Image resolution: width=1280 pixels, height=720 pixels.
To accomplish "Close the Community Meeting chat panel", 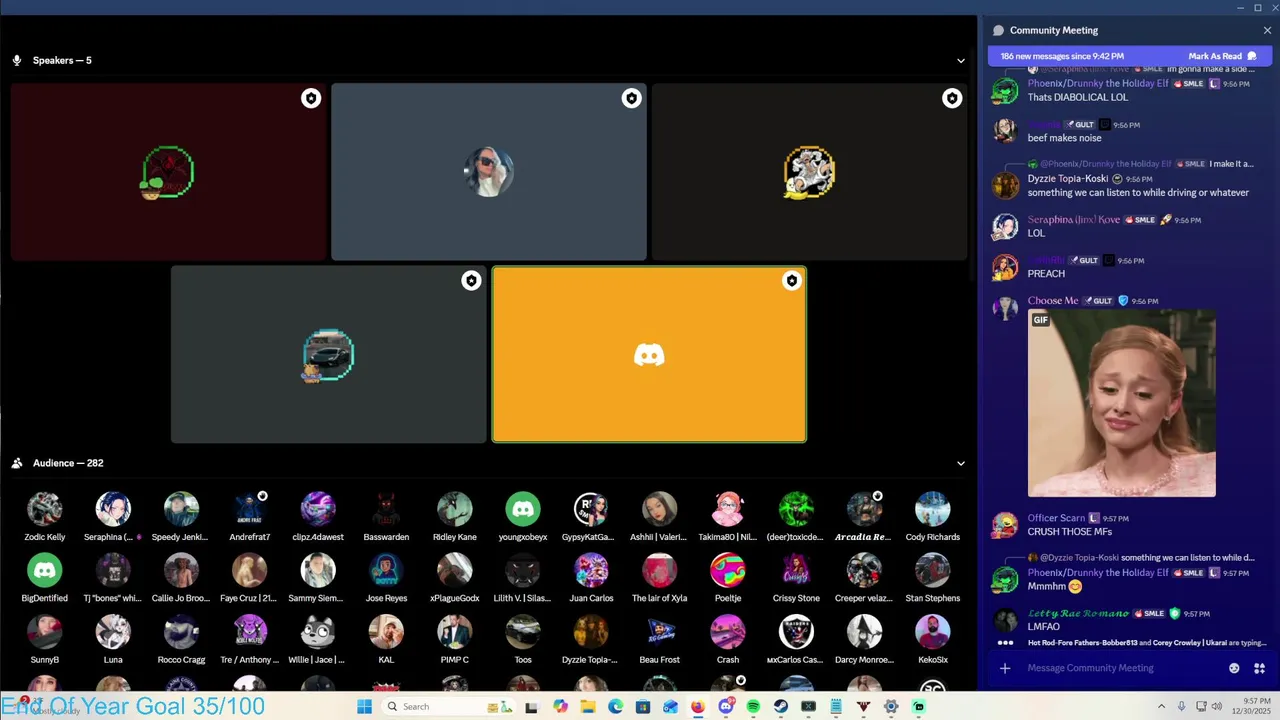I will point(1267,30).
